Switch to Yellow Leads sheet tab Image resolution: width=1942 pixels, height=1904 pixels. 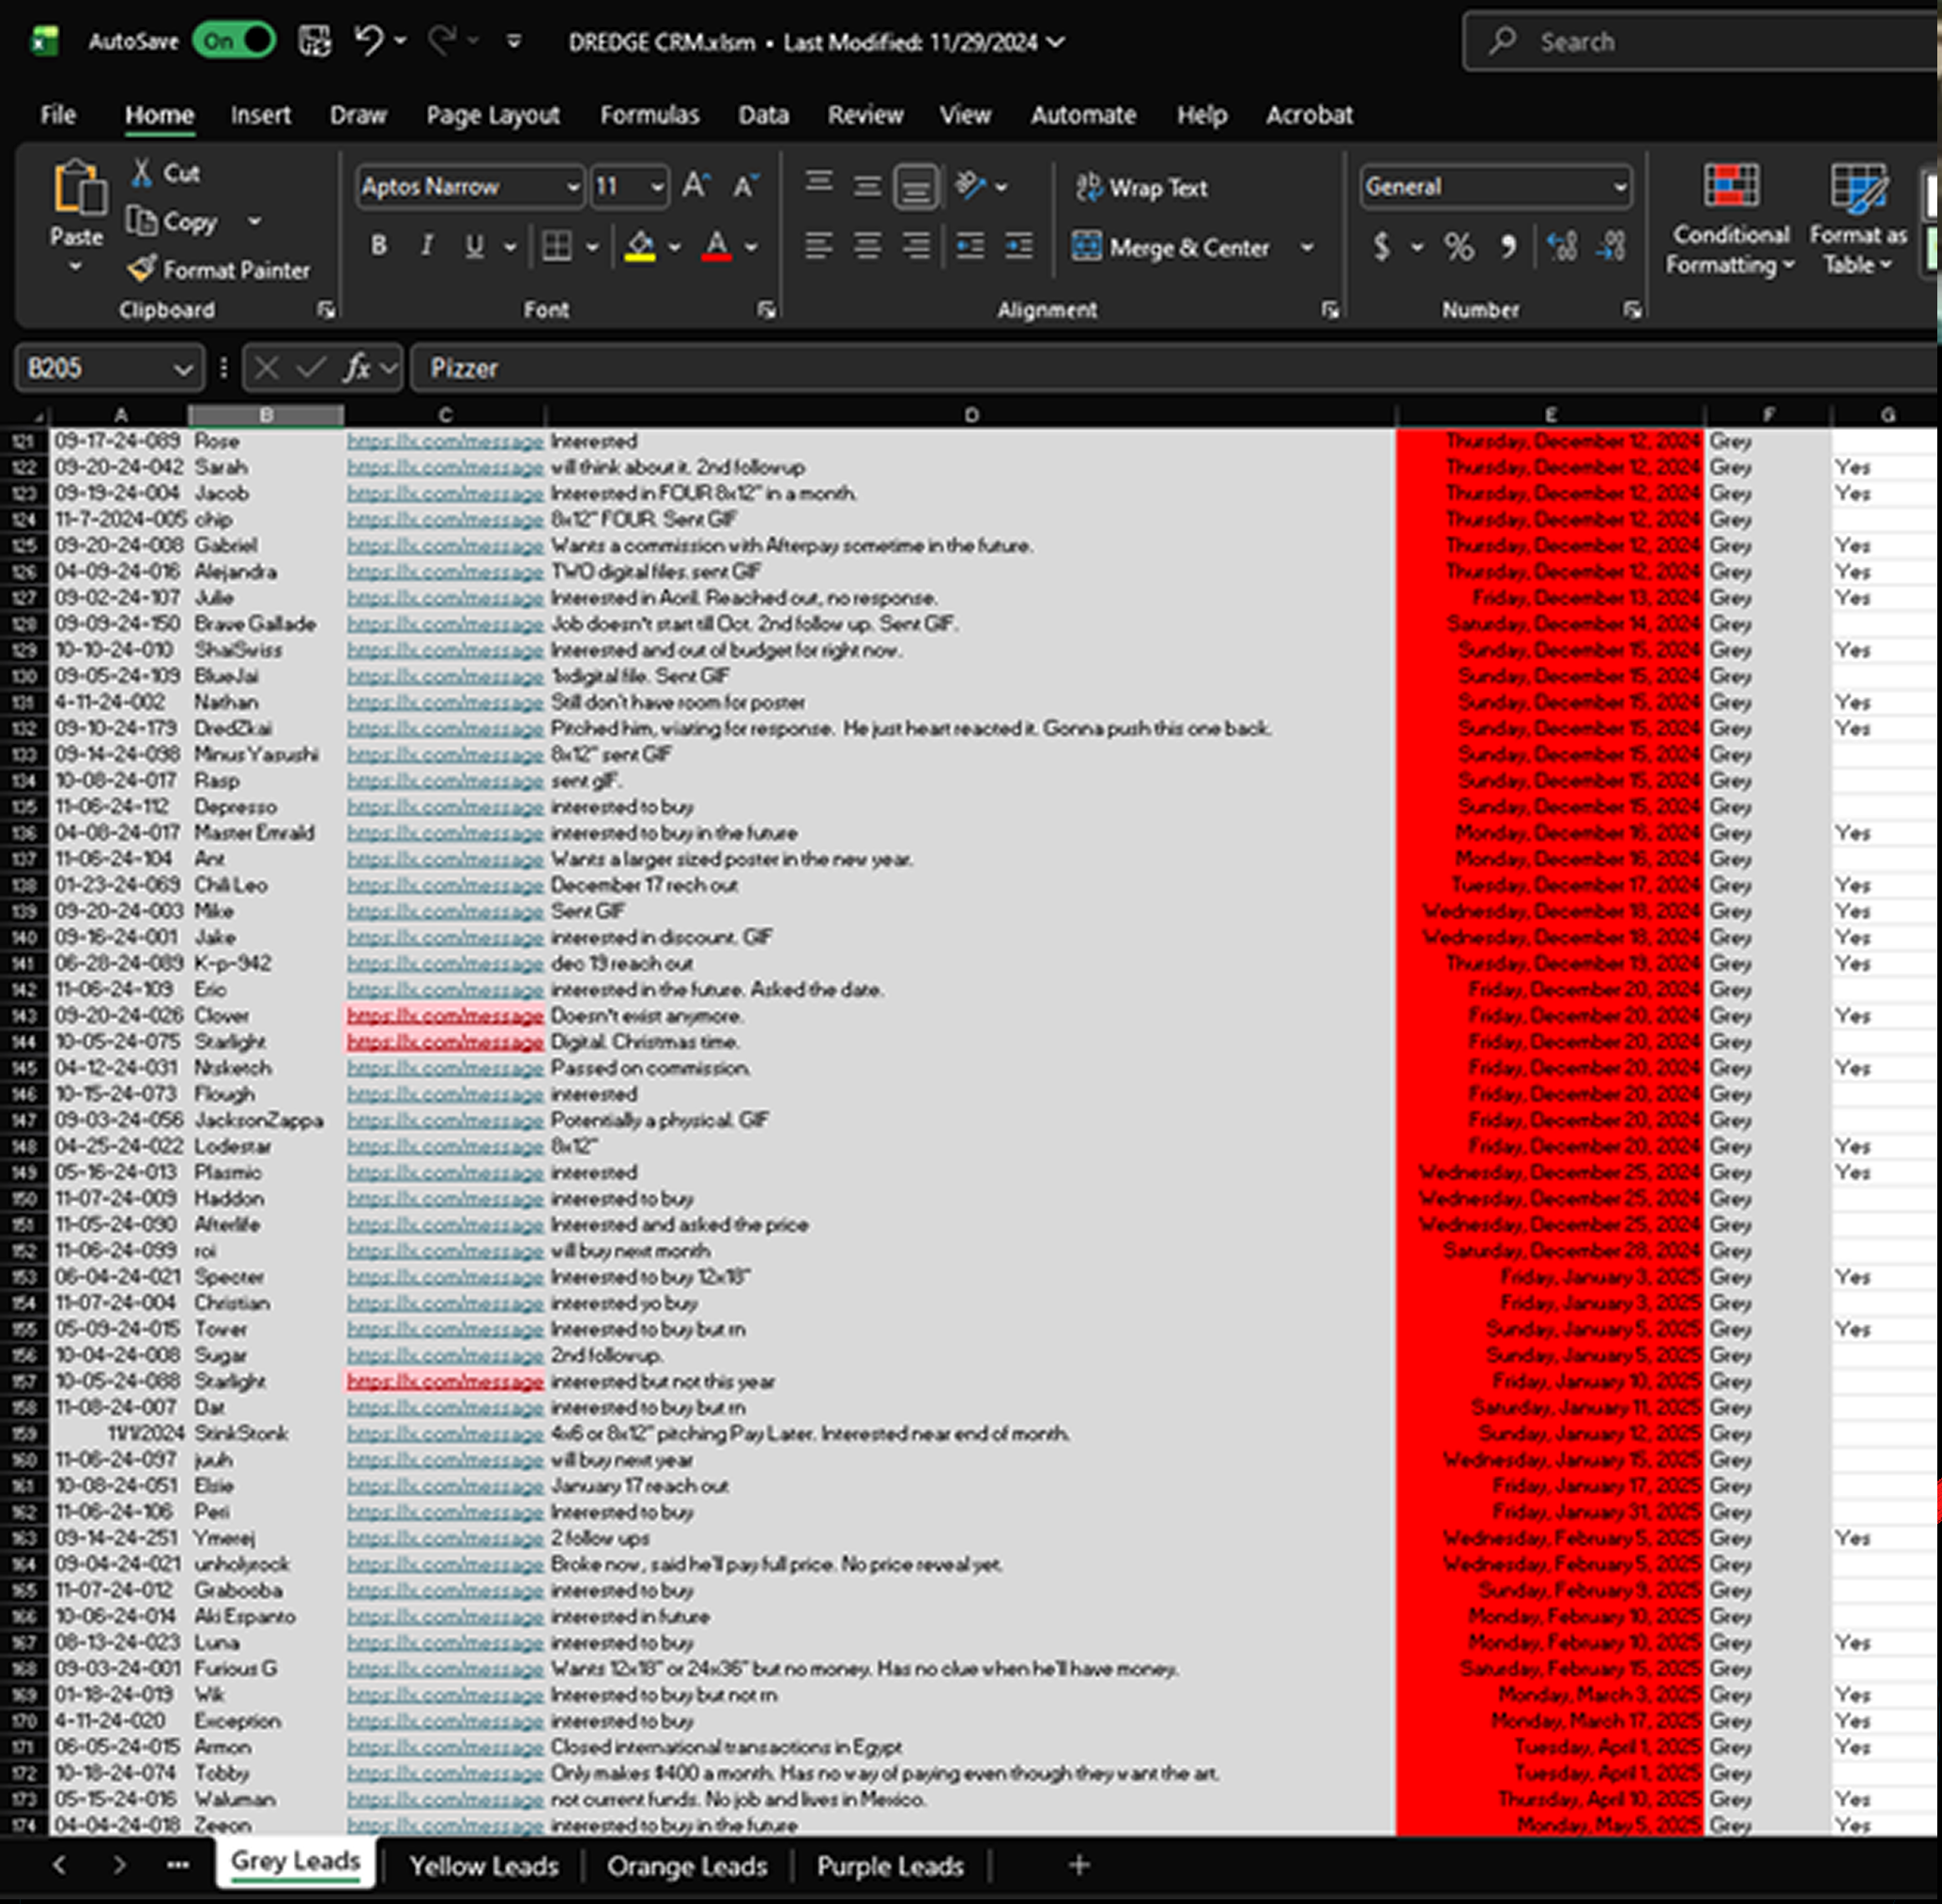coord(483,1866)
